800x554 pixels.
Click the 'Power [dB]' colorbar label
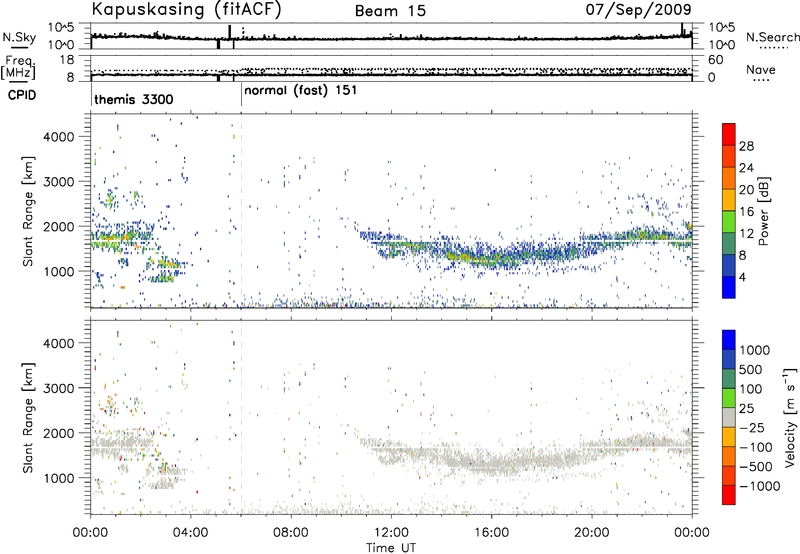tap(764, 211)
